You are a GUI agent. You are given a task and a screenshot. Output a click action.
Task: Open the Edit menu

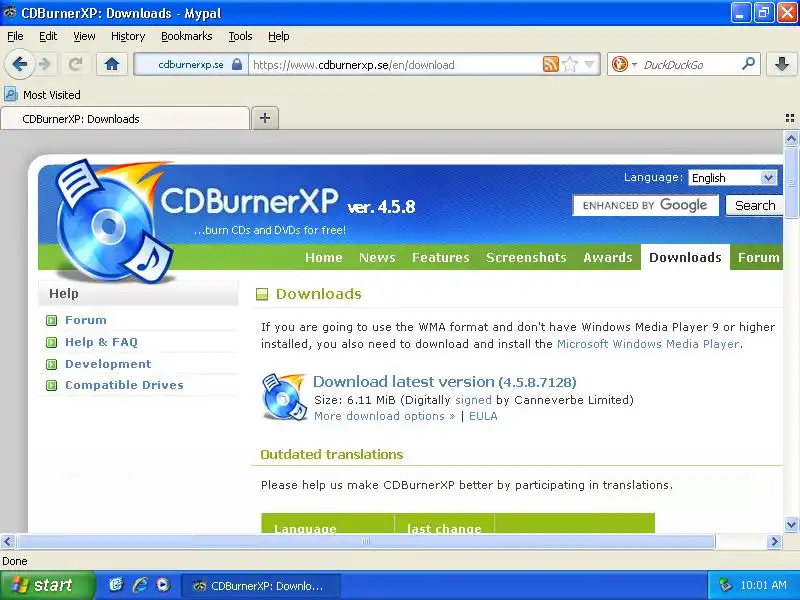coord(48,36)
